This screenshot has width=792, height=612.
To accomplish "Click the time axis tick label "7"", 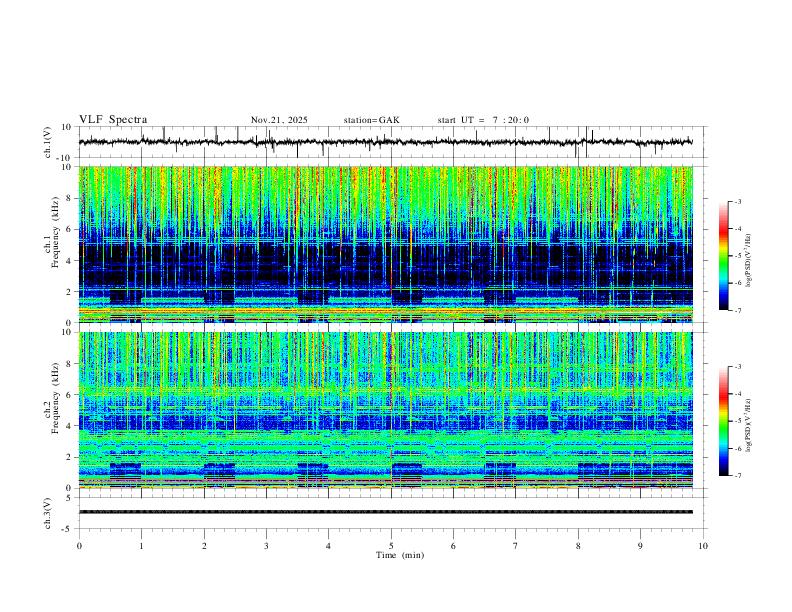I will point(516,546).
